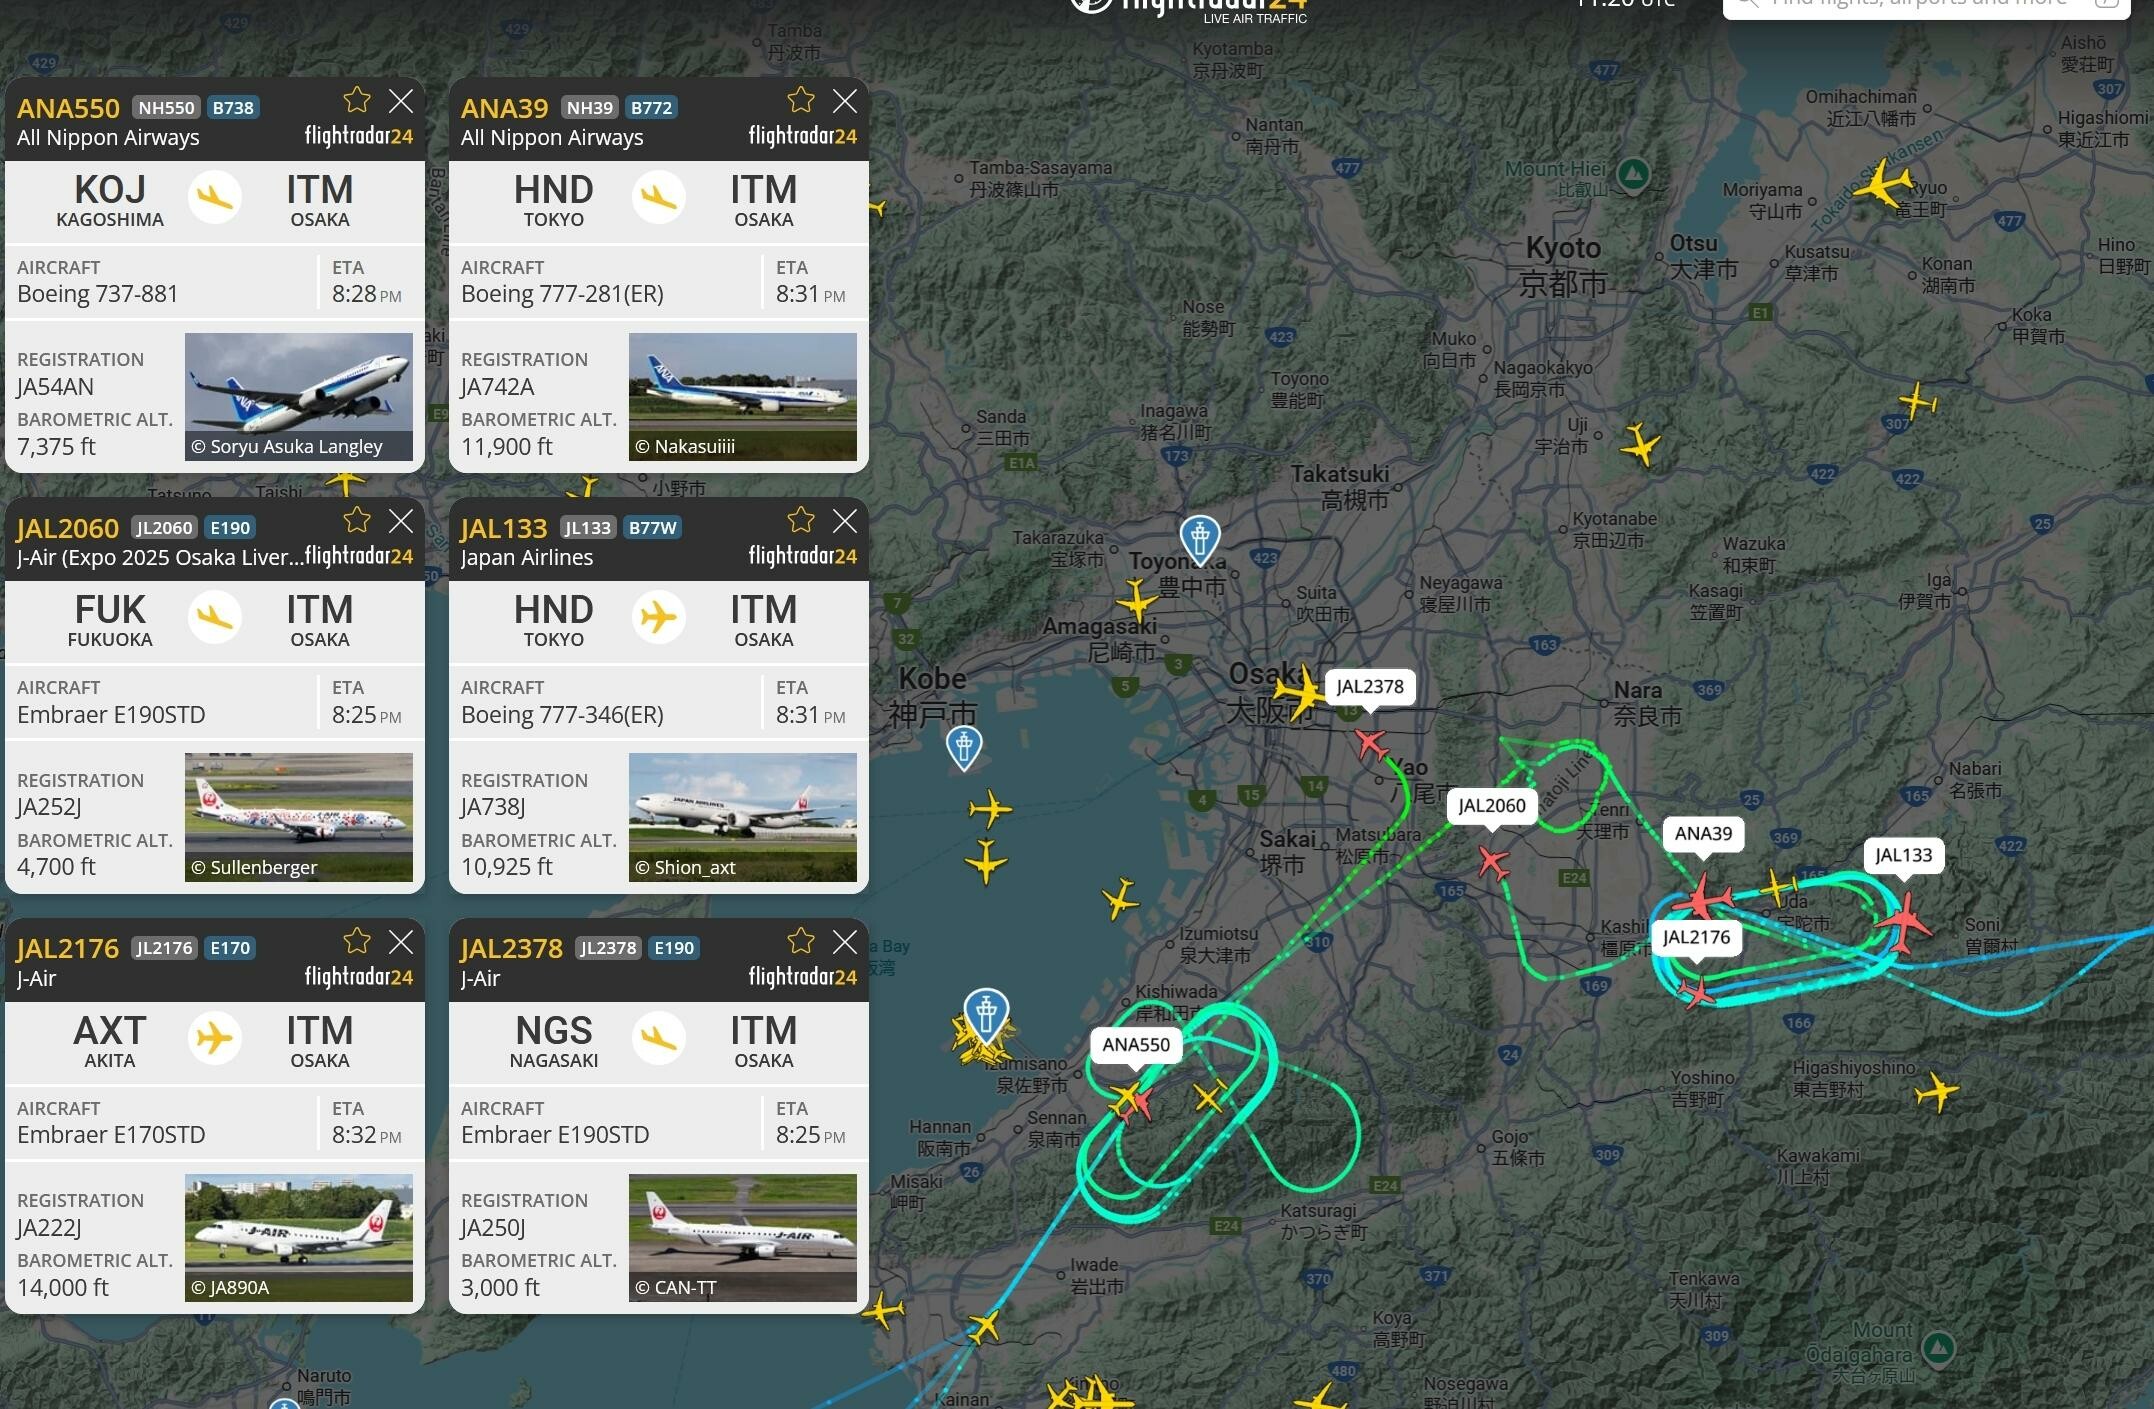Image resolution: width=2154 pixels, height=1409 pixels.
Task: Click registration JA54AN on ANA550 card
Action: tap(56, 387)
